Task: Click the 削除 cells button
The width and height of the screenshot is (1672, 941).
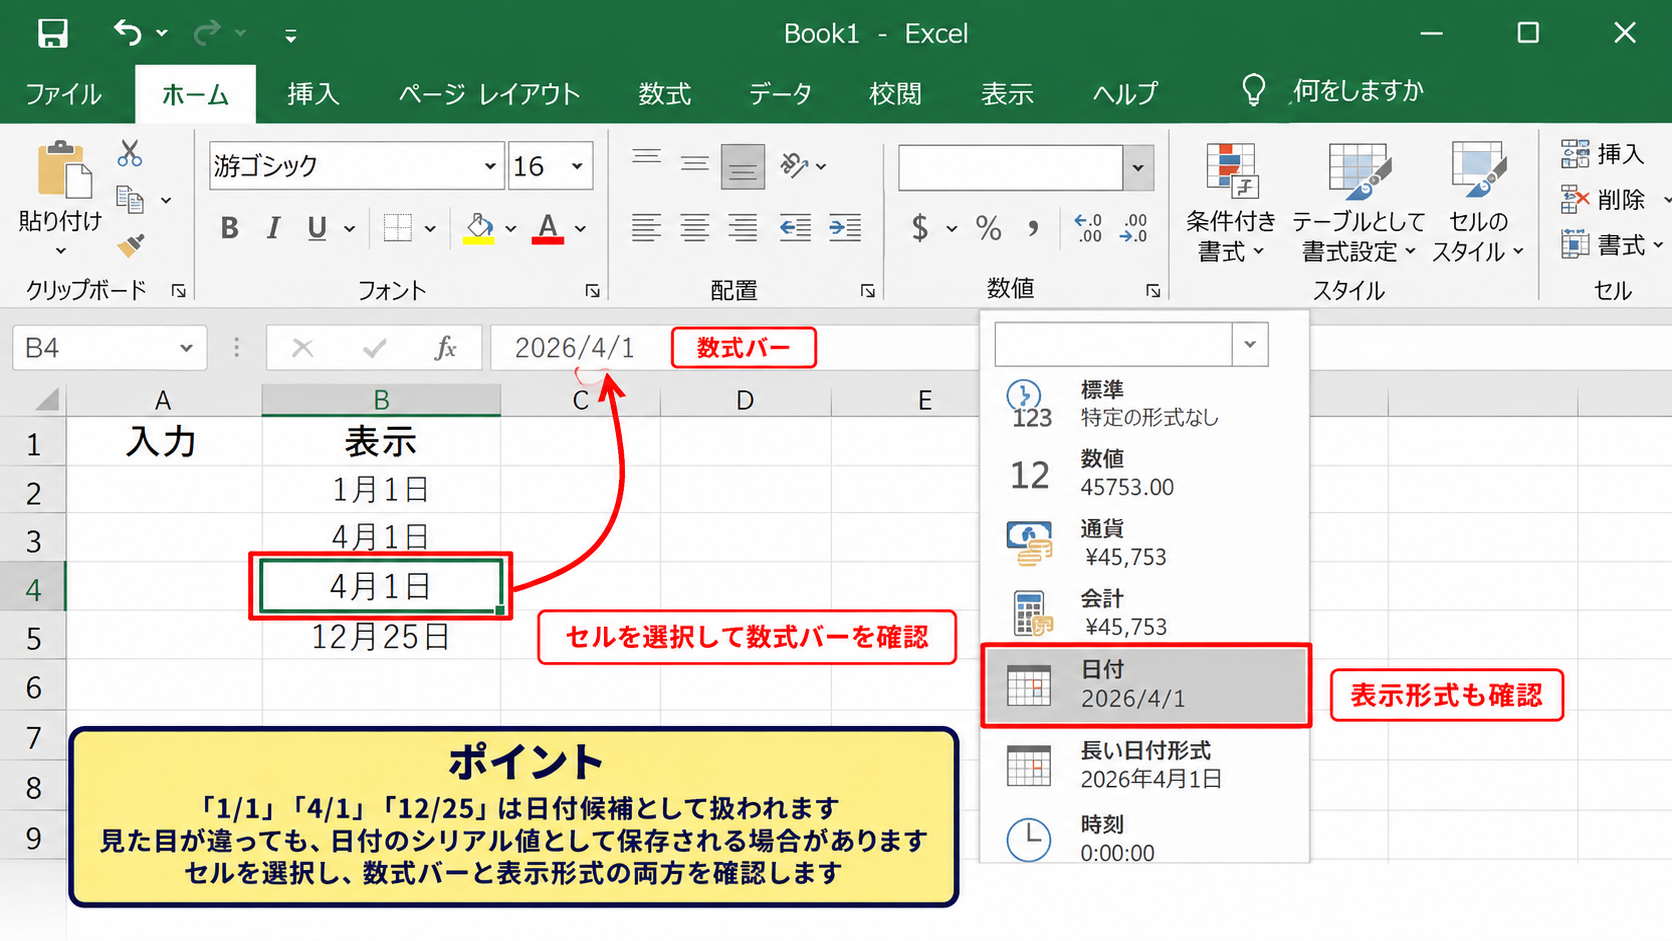Action: click(1603, 199)
